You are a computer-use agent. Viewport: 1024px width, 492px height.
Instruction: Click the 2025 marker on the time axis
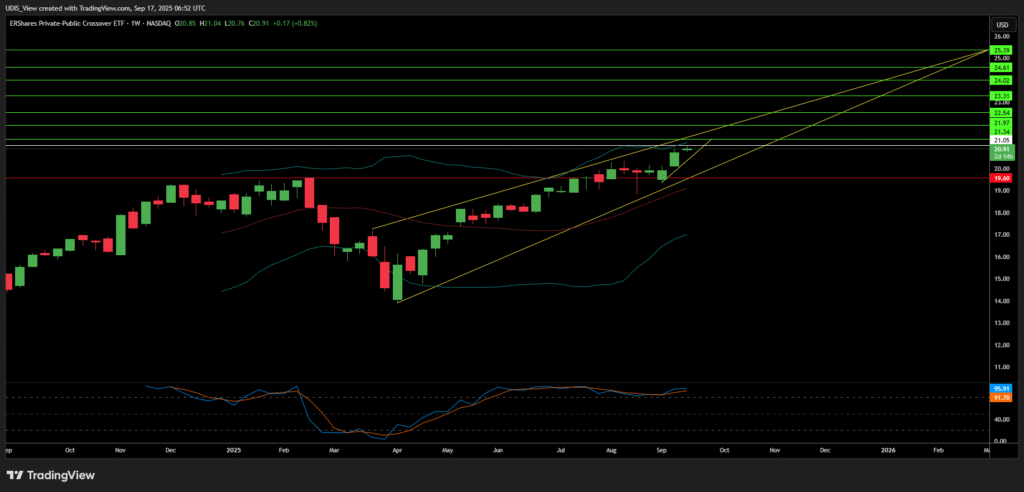tap(235, 450)
